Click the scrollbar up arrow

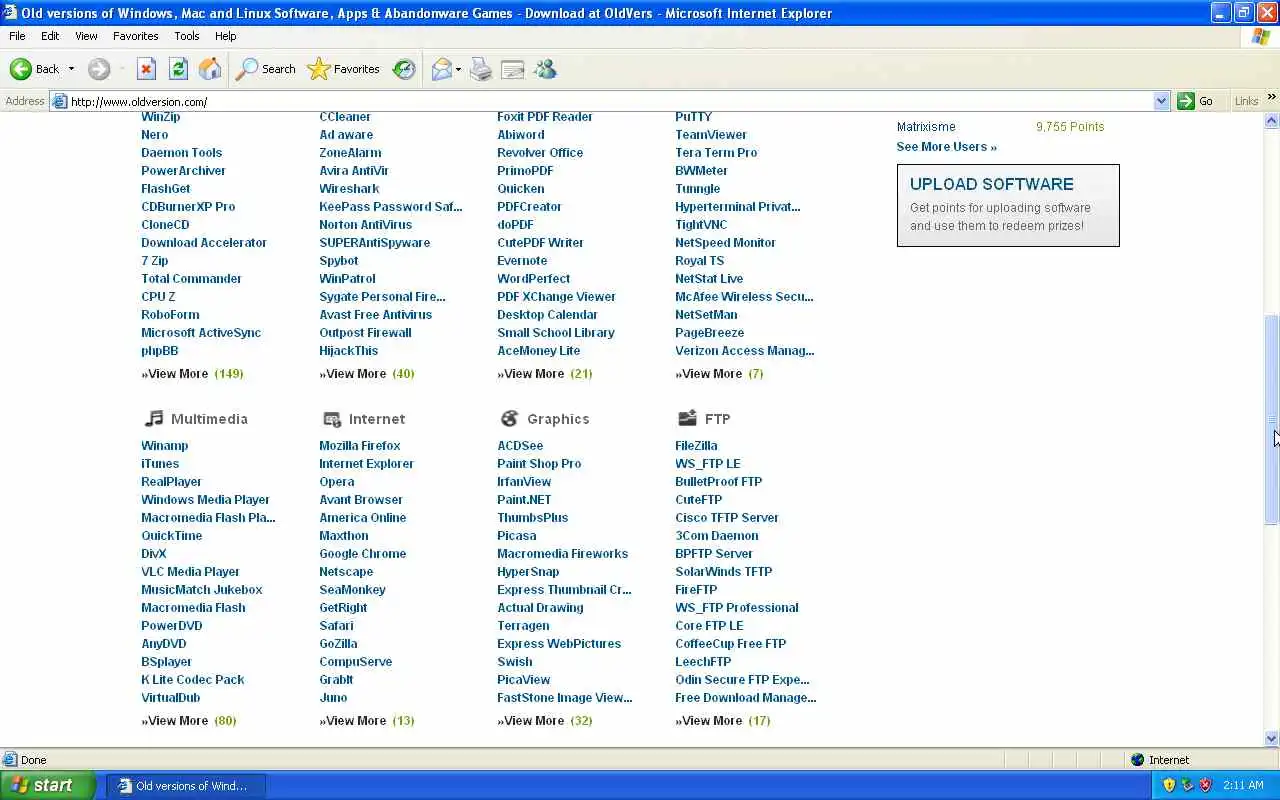tap(1272, 121)
